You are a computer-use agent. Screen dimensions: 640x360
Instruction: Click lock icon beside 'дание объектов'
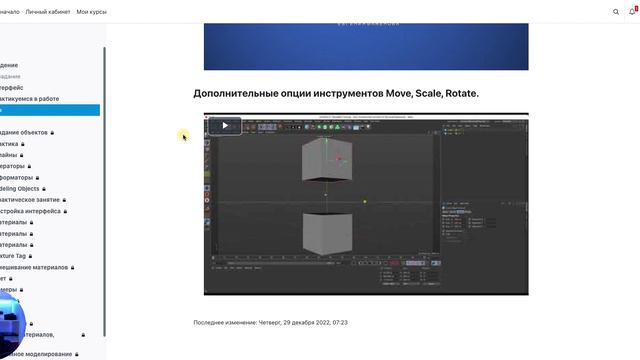click(x=52, y=133)
